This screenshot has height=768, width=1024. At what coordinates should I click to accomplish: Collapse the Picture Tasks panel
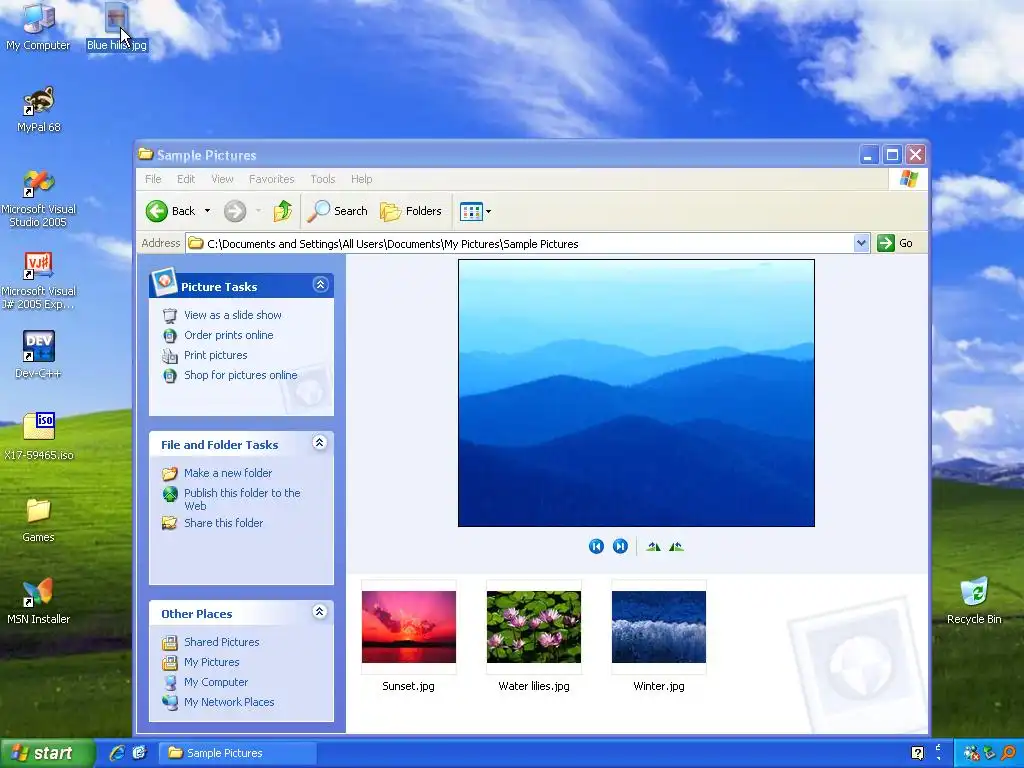click(320, 285)
